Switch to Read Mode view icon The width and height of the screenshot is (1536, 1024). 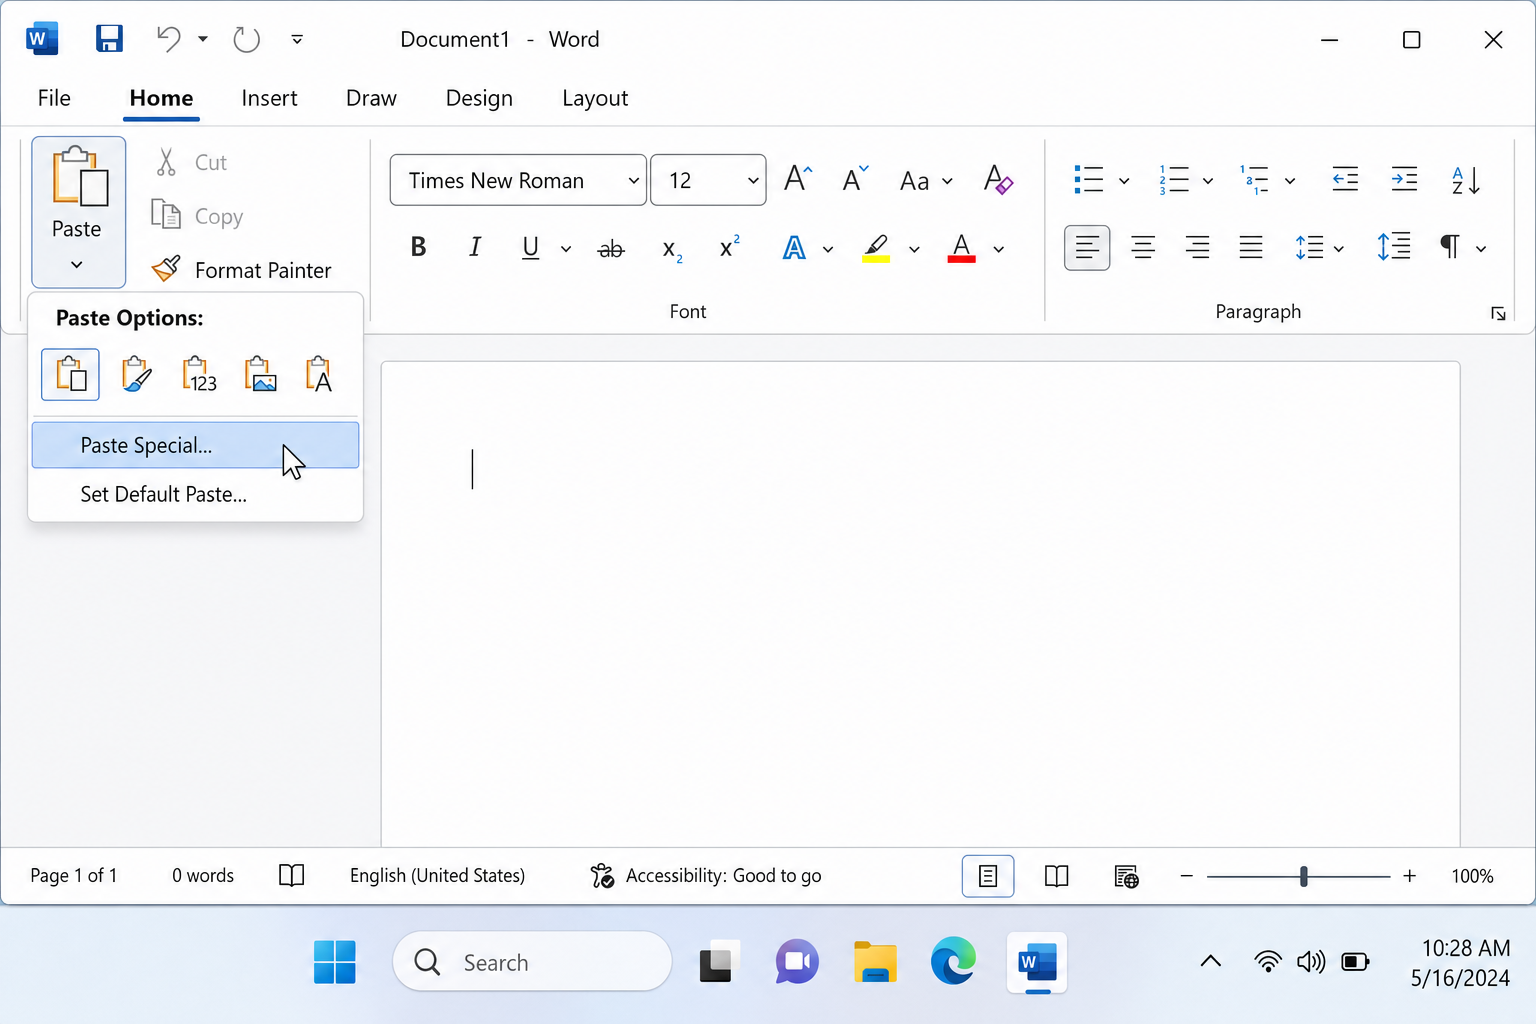pos(1056,876)
